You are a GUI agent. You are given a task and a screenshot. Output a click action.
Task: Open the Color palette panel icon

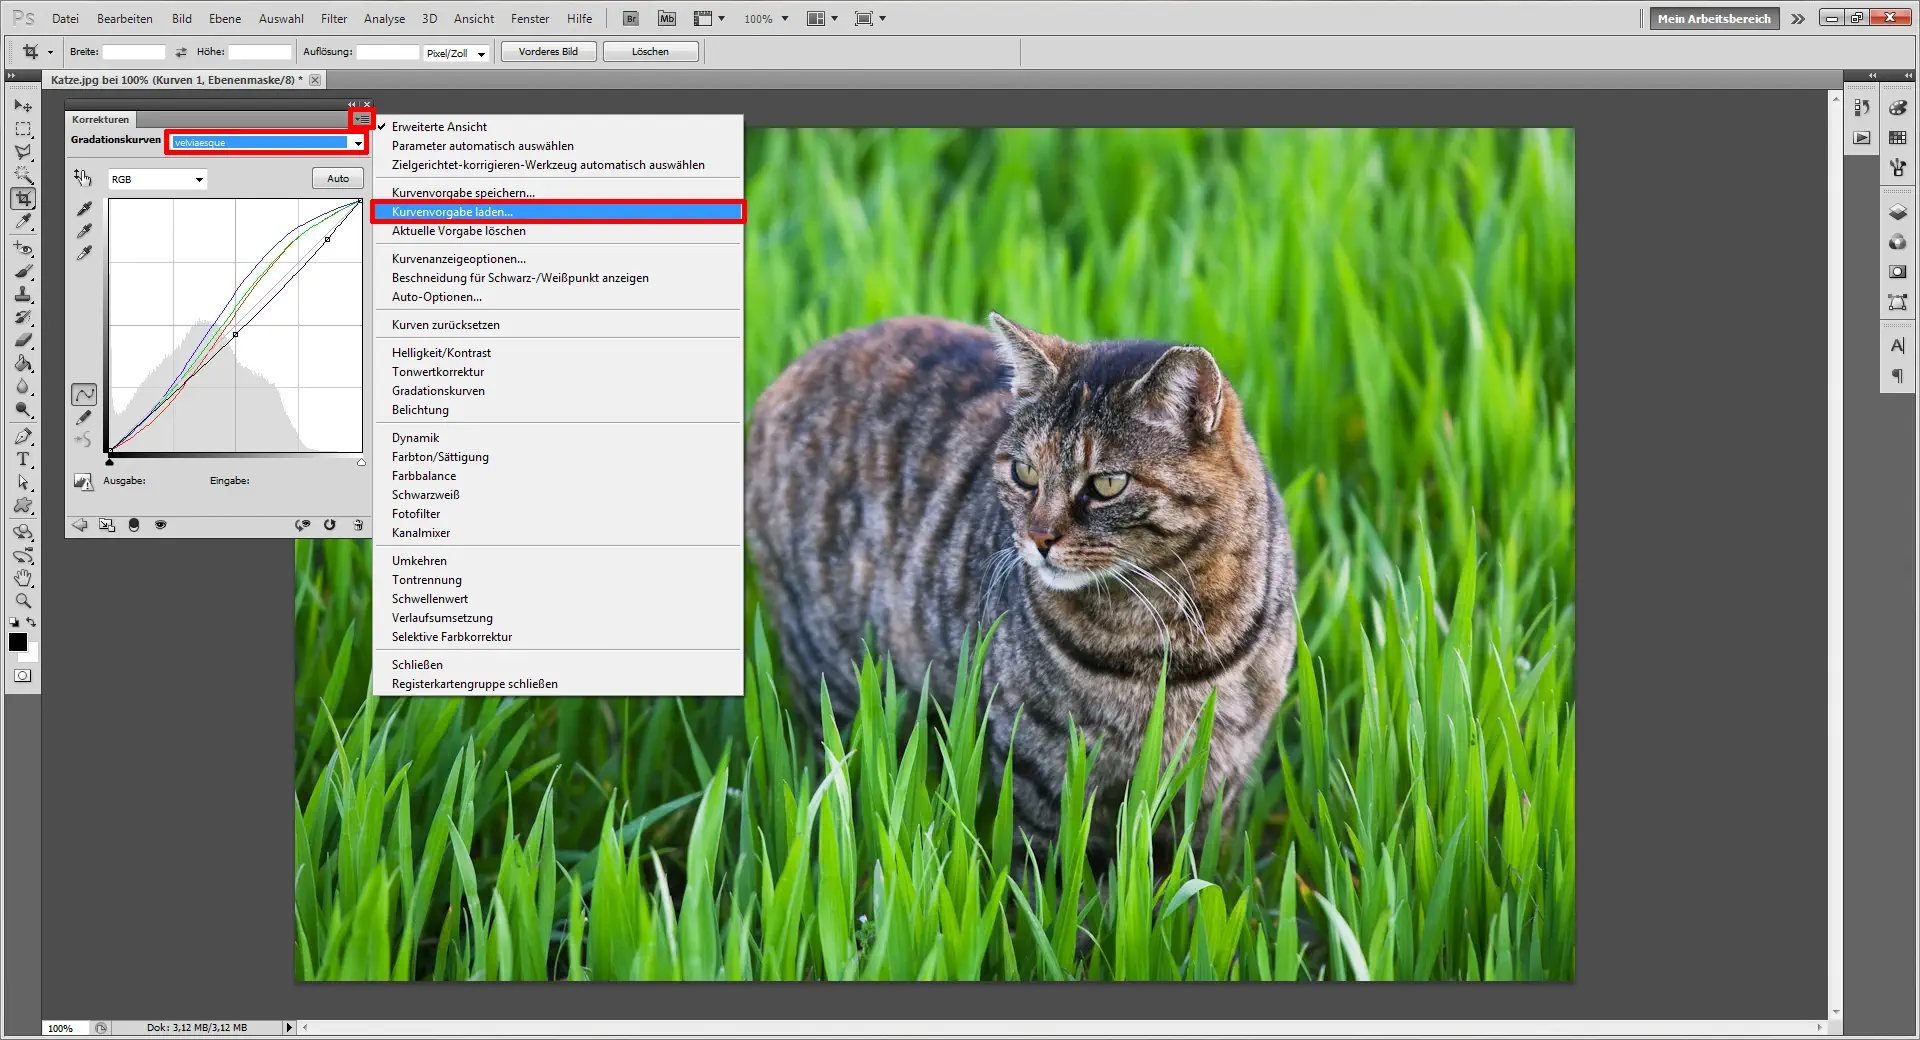pos(1897,108)
